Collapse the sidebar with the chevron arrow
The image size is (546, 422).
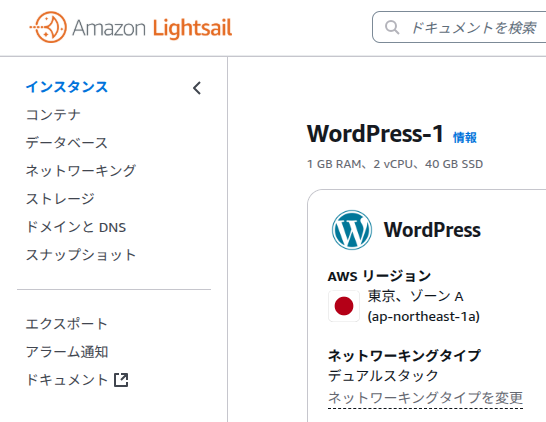[197, 88]
